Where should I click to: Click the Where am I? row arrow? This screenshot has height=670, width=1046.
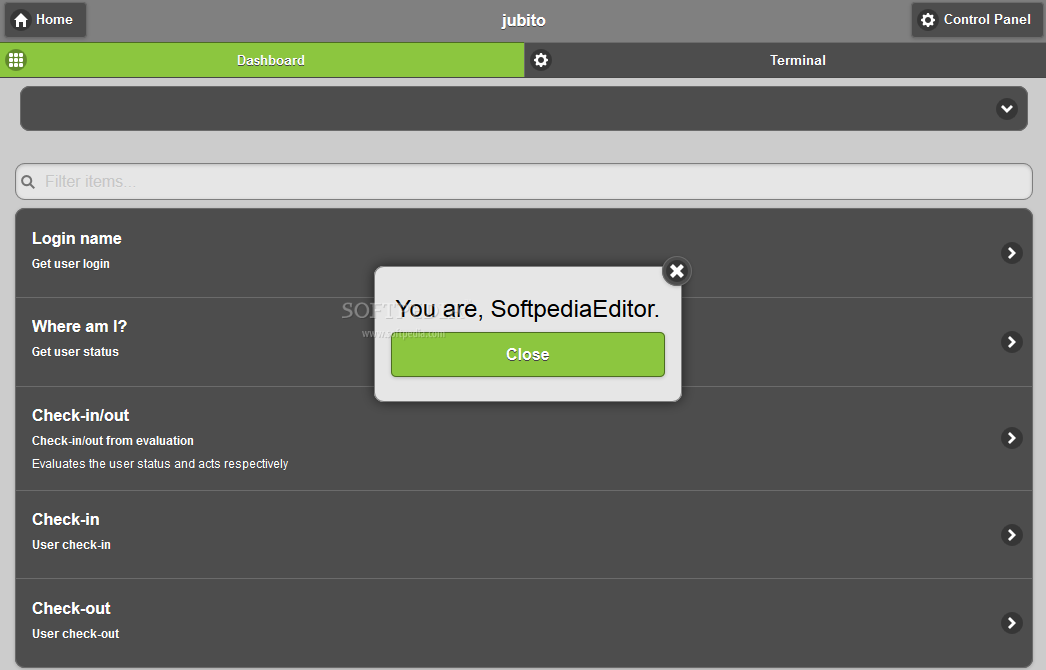[x=1011, y=342]
